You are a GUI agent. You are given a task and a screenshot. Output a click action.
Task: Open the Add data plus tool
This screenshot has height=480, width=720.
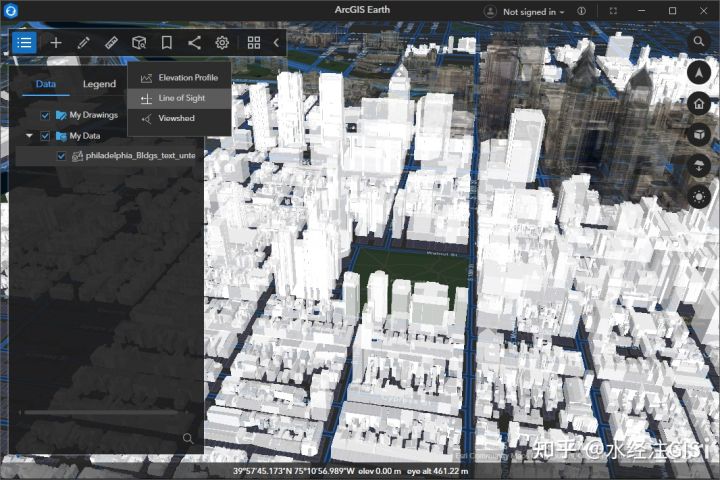[56, 43]
